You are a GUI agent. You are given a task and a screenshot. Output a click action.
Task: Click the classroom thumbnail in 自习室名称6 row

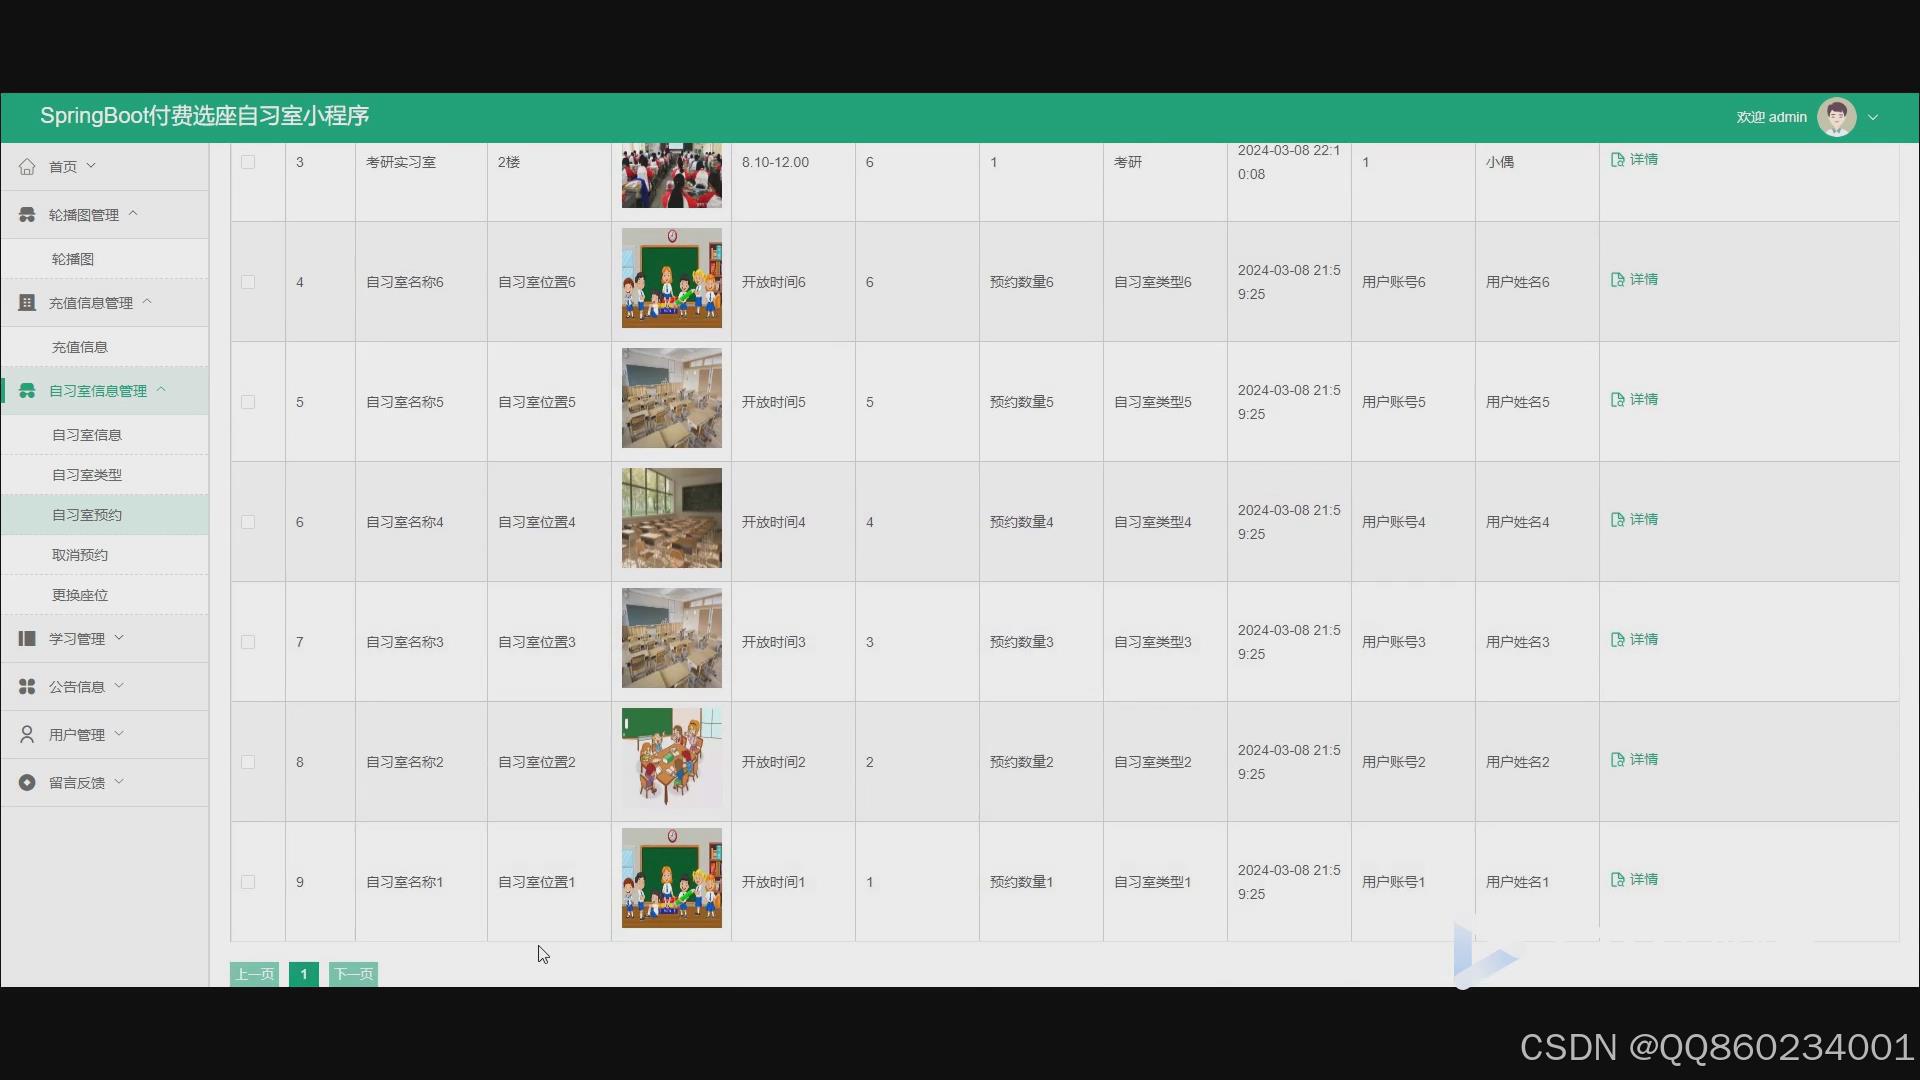click(672, 278)
